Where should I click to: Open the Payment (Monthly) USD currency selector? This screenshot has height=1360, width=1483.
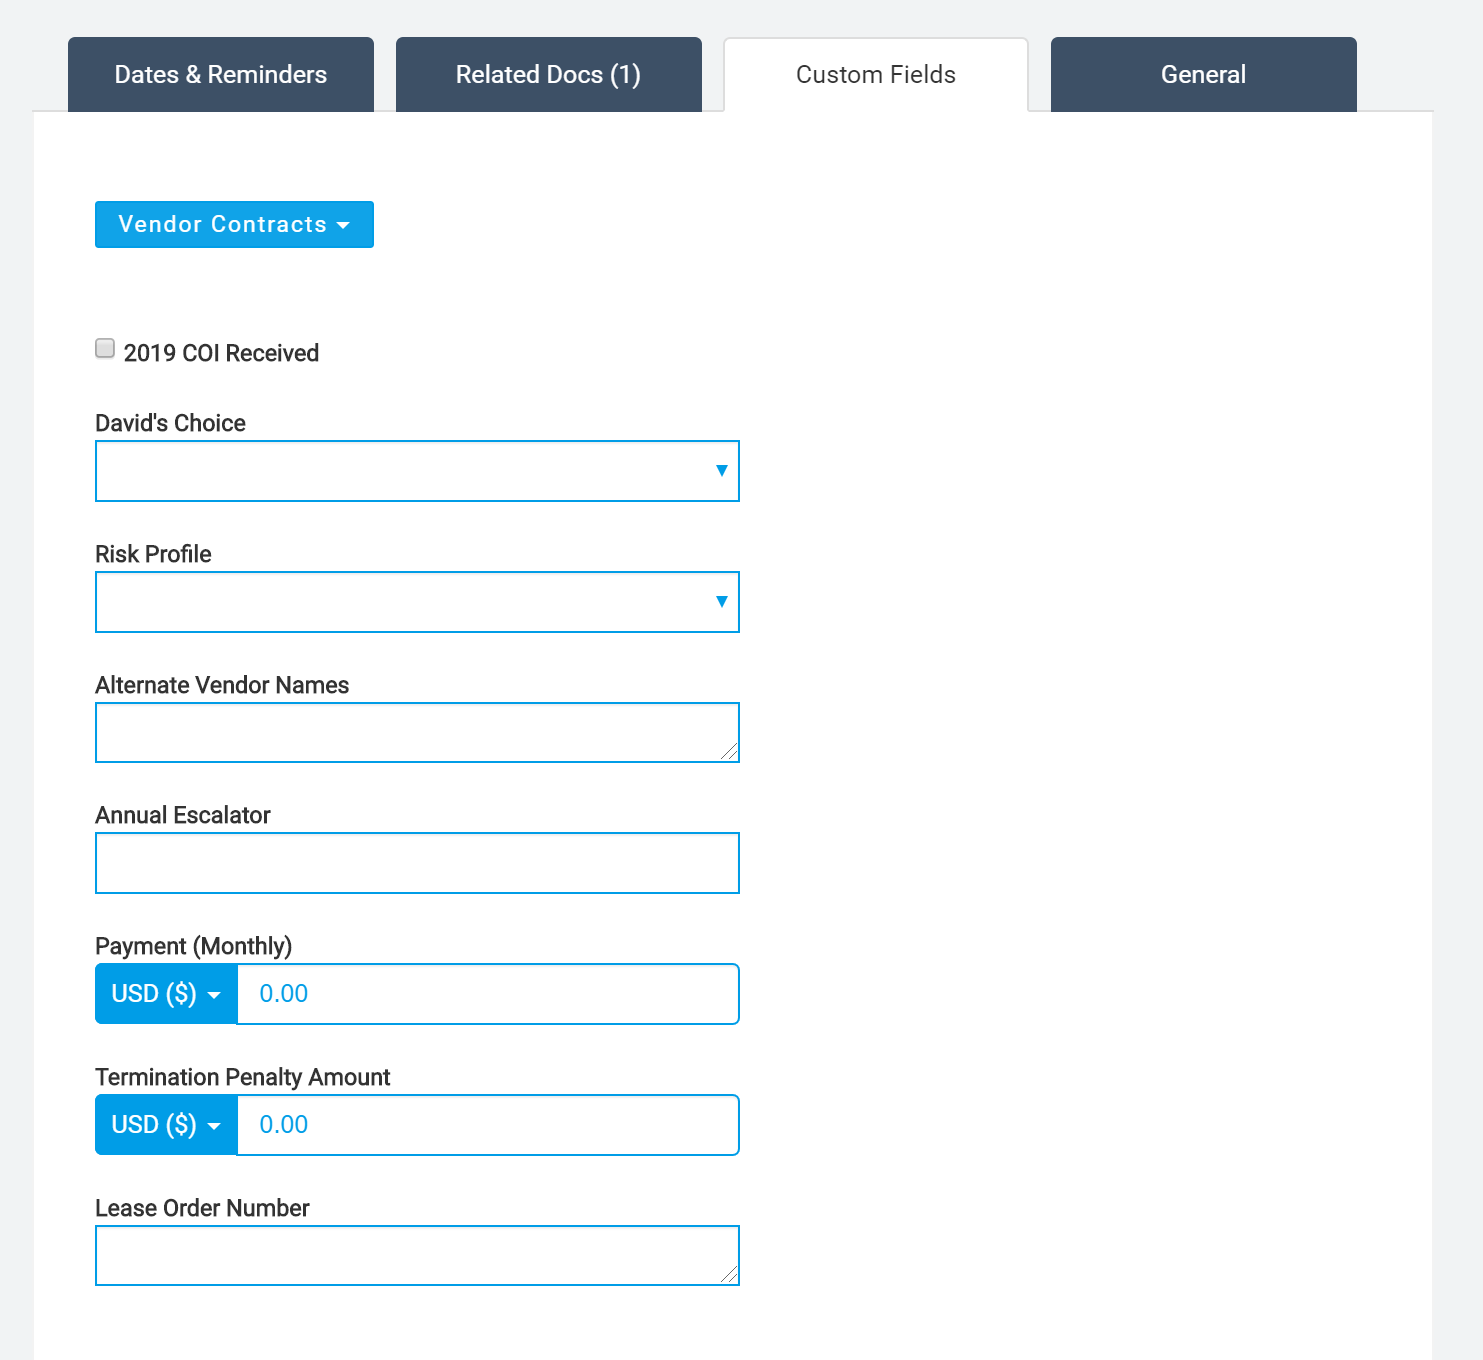pyautogui.click(x=166, y=994)
